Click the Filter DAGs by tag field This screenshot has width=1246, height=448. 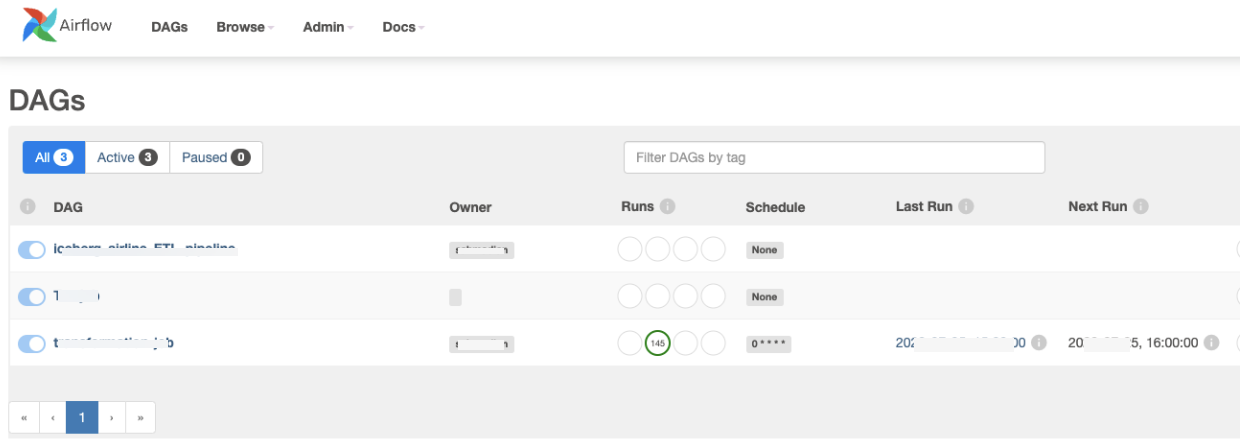point(834,157)
